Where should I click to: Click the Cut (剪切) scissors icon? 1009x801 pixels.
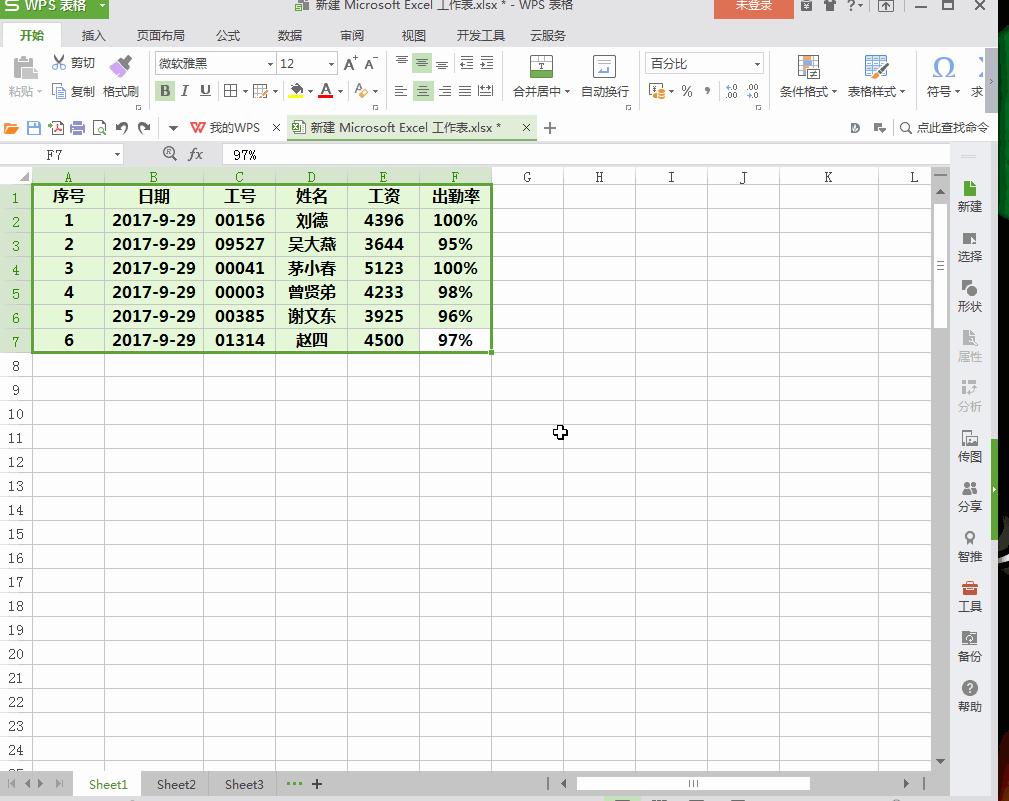pyautogui.click(x=60, y=63)
